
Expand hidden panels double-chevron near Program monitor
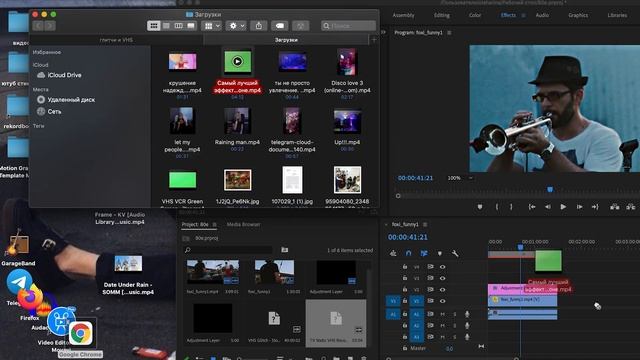(x=384, y=32)
